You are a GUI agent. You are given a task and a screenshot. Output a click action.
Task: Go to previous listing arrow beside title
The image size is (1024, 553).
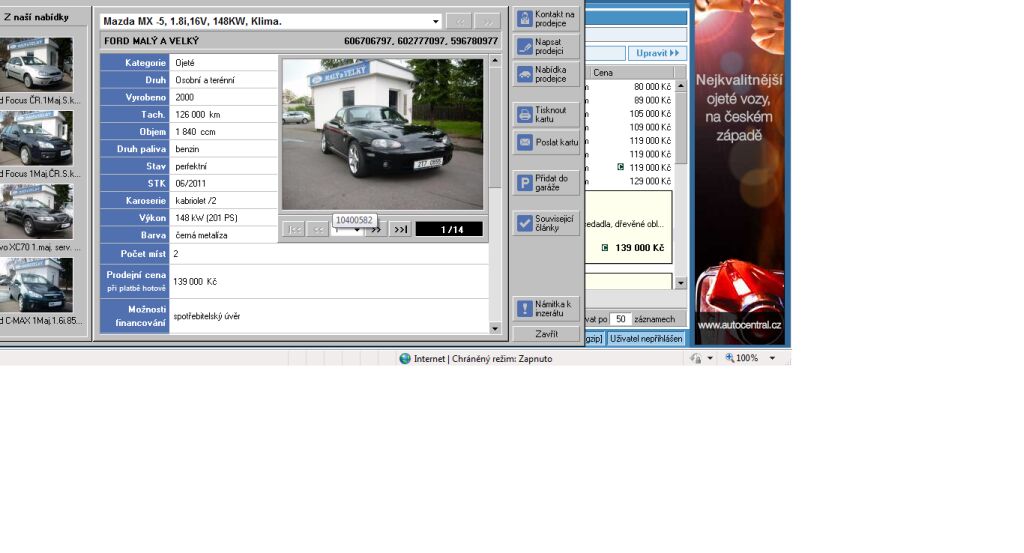point(460,22)
